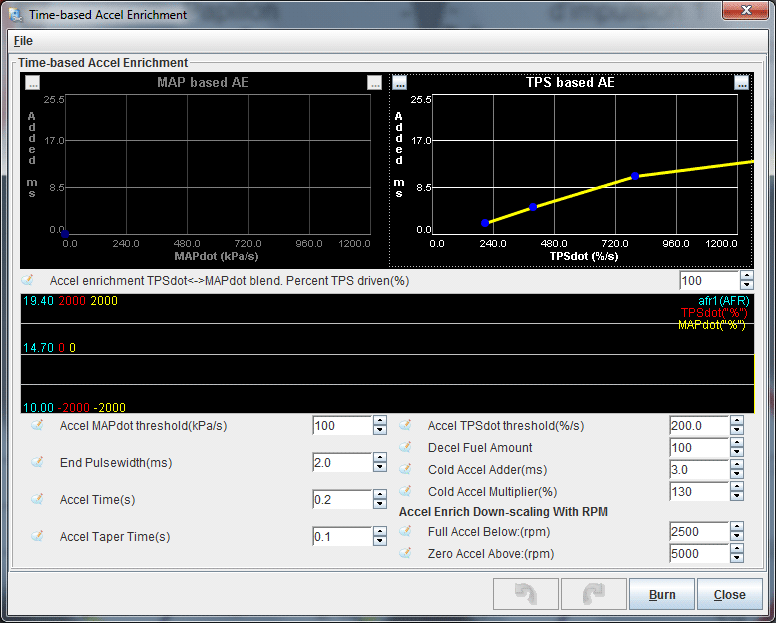Open top-left options button of TPS based AE graph
This screenshot has height=623, width=776.
(399, 83)
